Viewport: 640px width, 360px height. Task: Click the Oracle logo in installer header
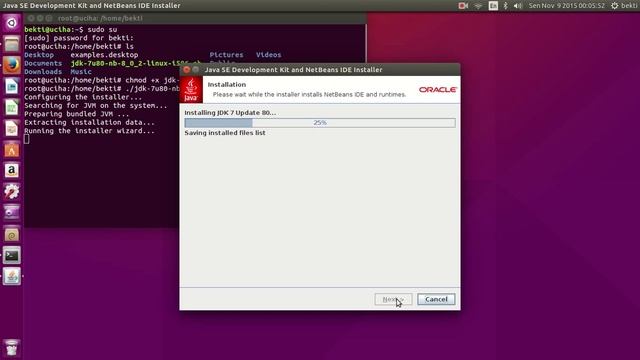coord(438,89)
